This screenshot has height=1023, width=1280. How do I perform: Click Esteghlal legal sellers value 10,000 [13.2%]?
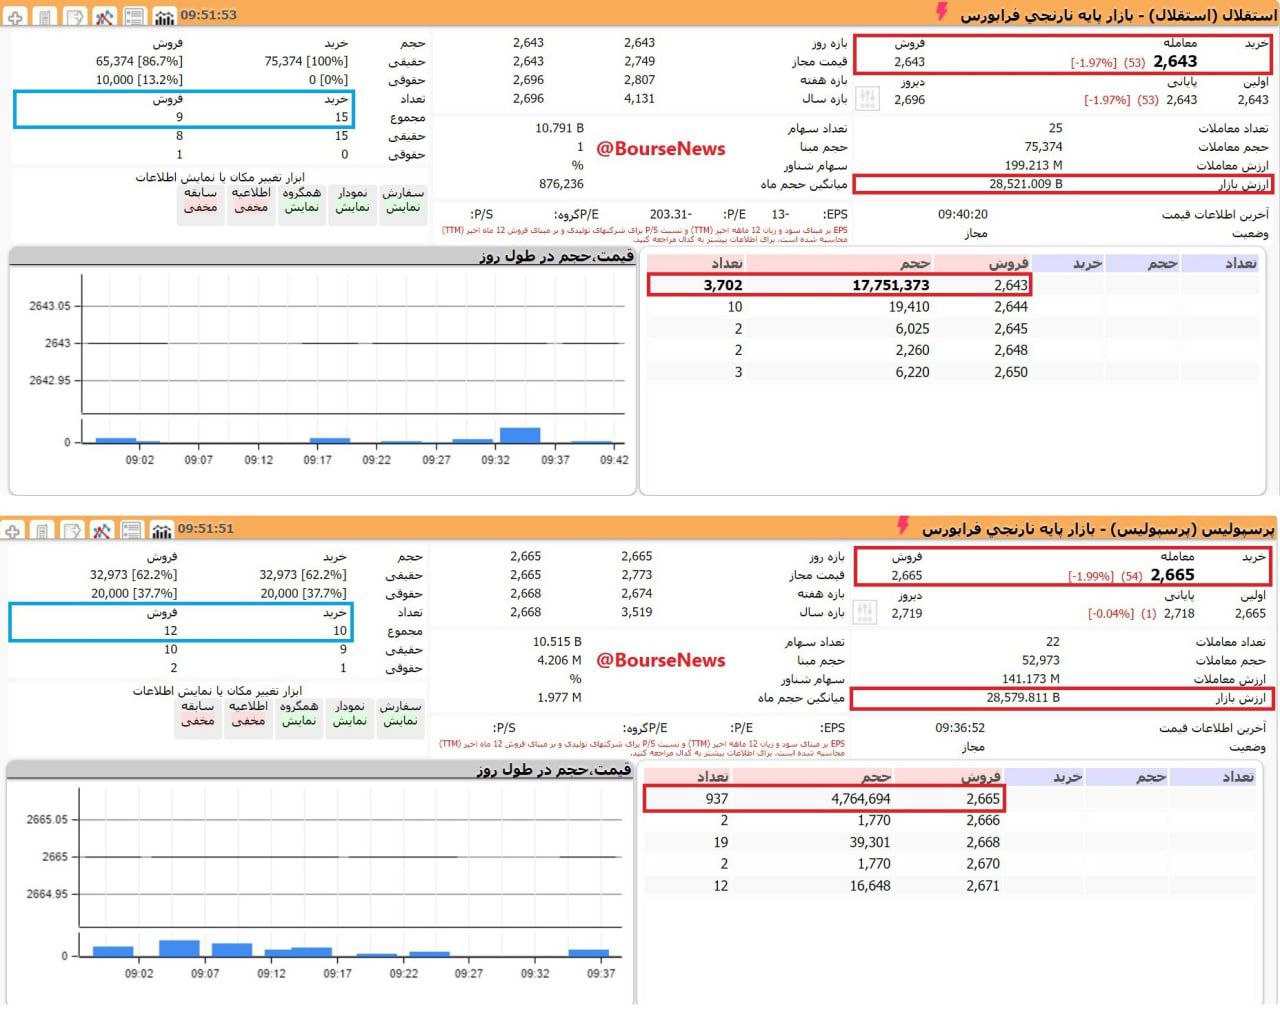pyautogui.click(x=139, y=80)
